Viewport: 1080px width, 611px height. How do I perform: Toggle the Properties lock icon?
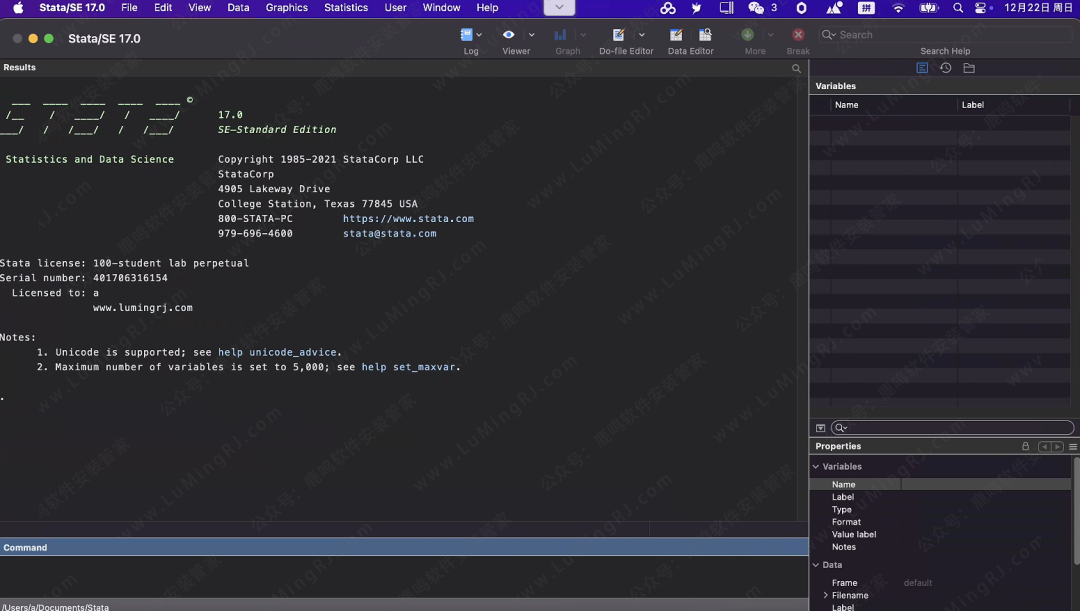[1025, 447]
